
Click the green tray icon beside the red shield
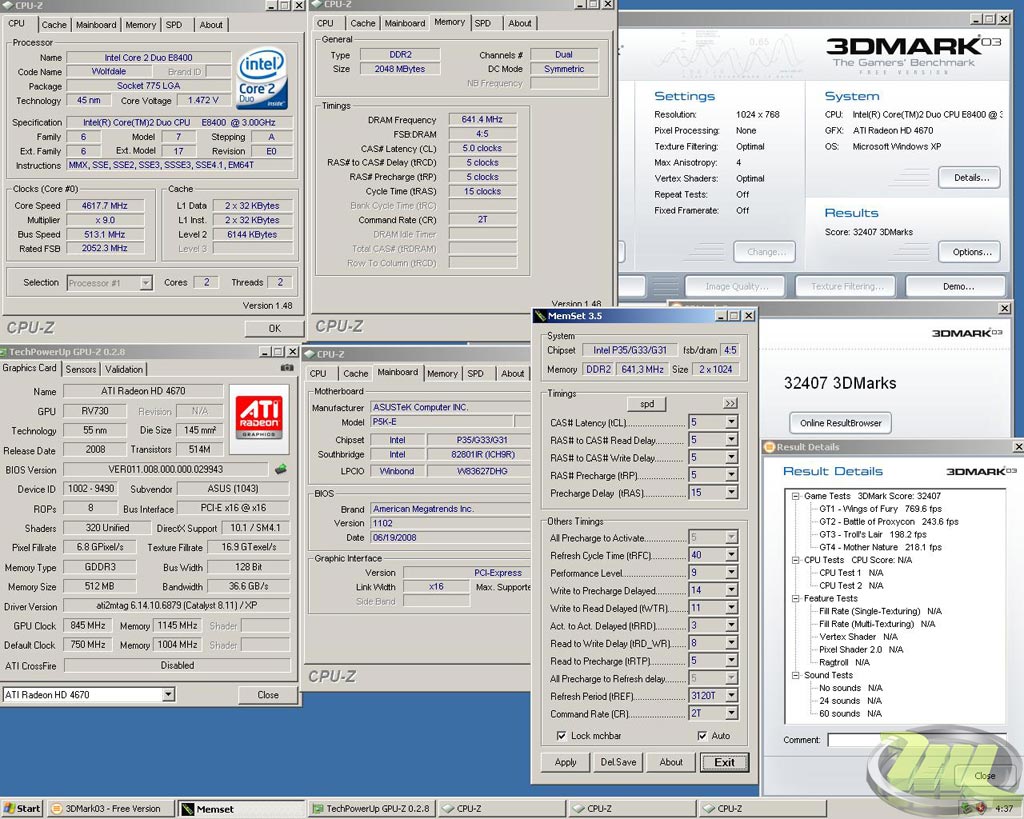tap(965, 809)
